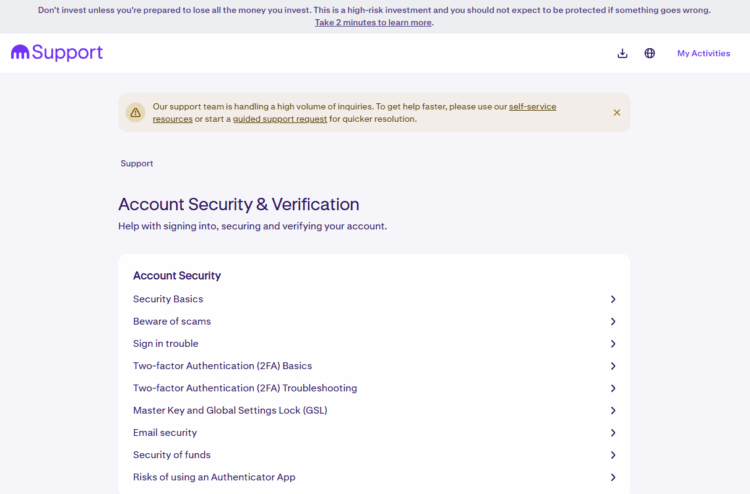Image resolution: width=750 pixels, height=494 pixels.
Task: Expand chevron beside Sign in trouble
Action: click(x=613, y=344)
